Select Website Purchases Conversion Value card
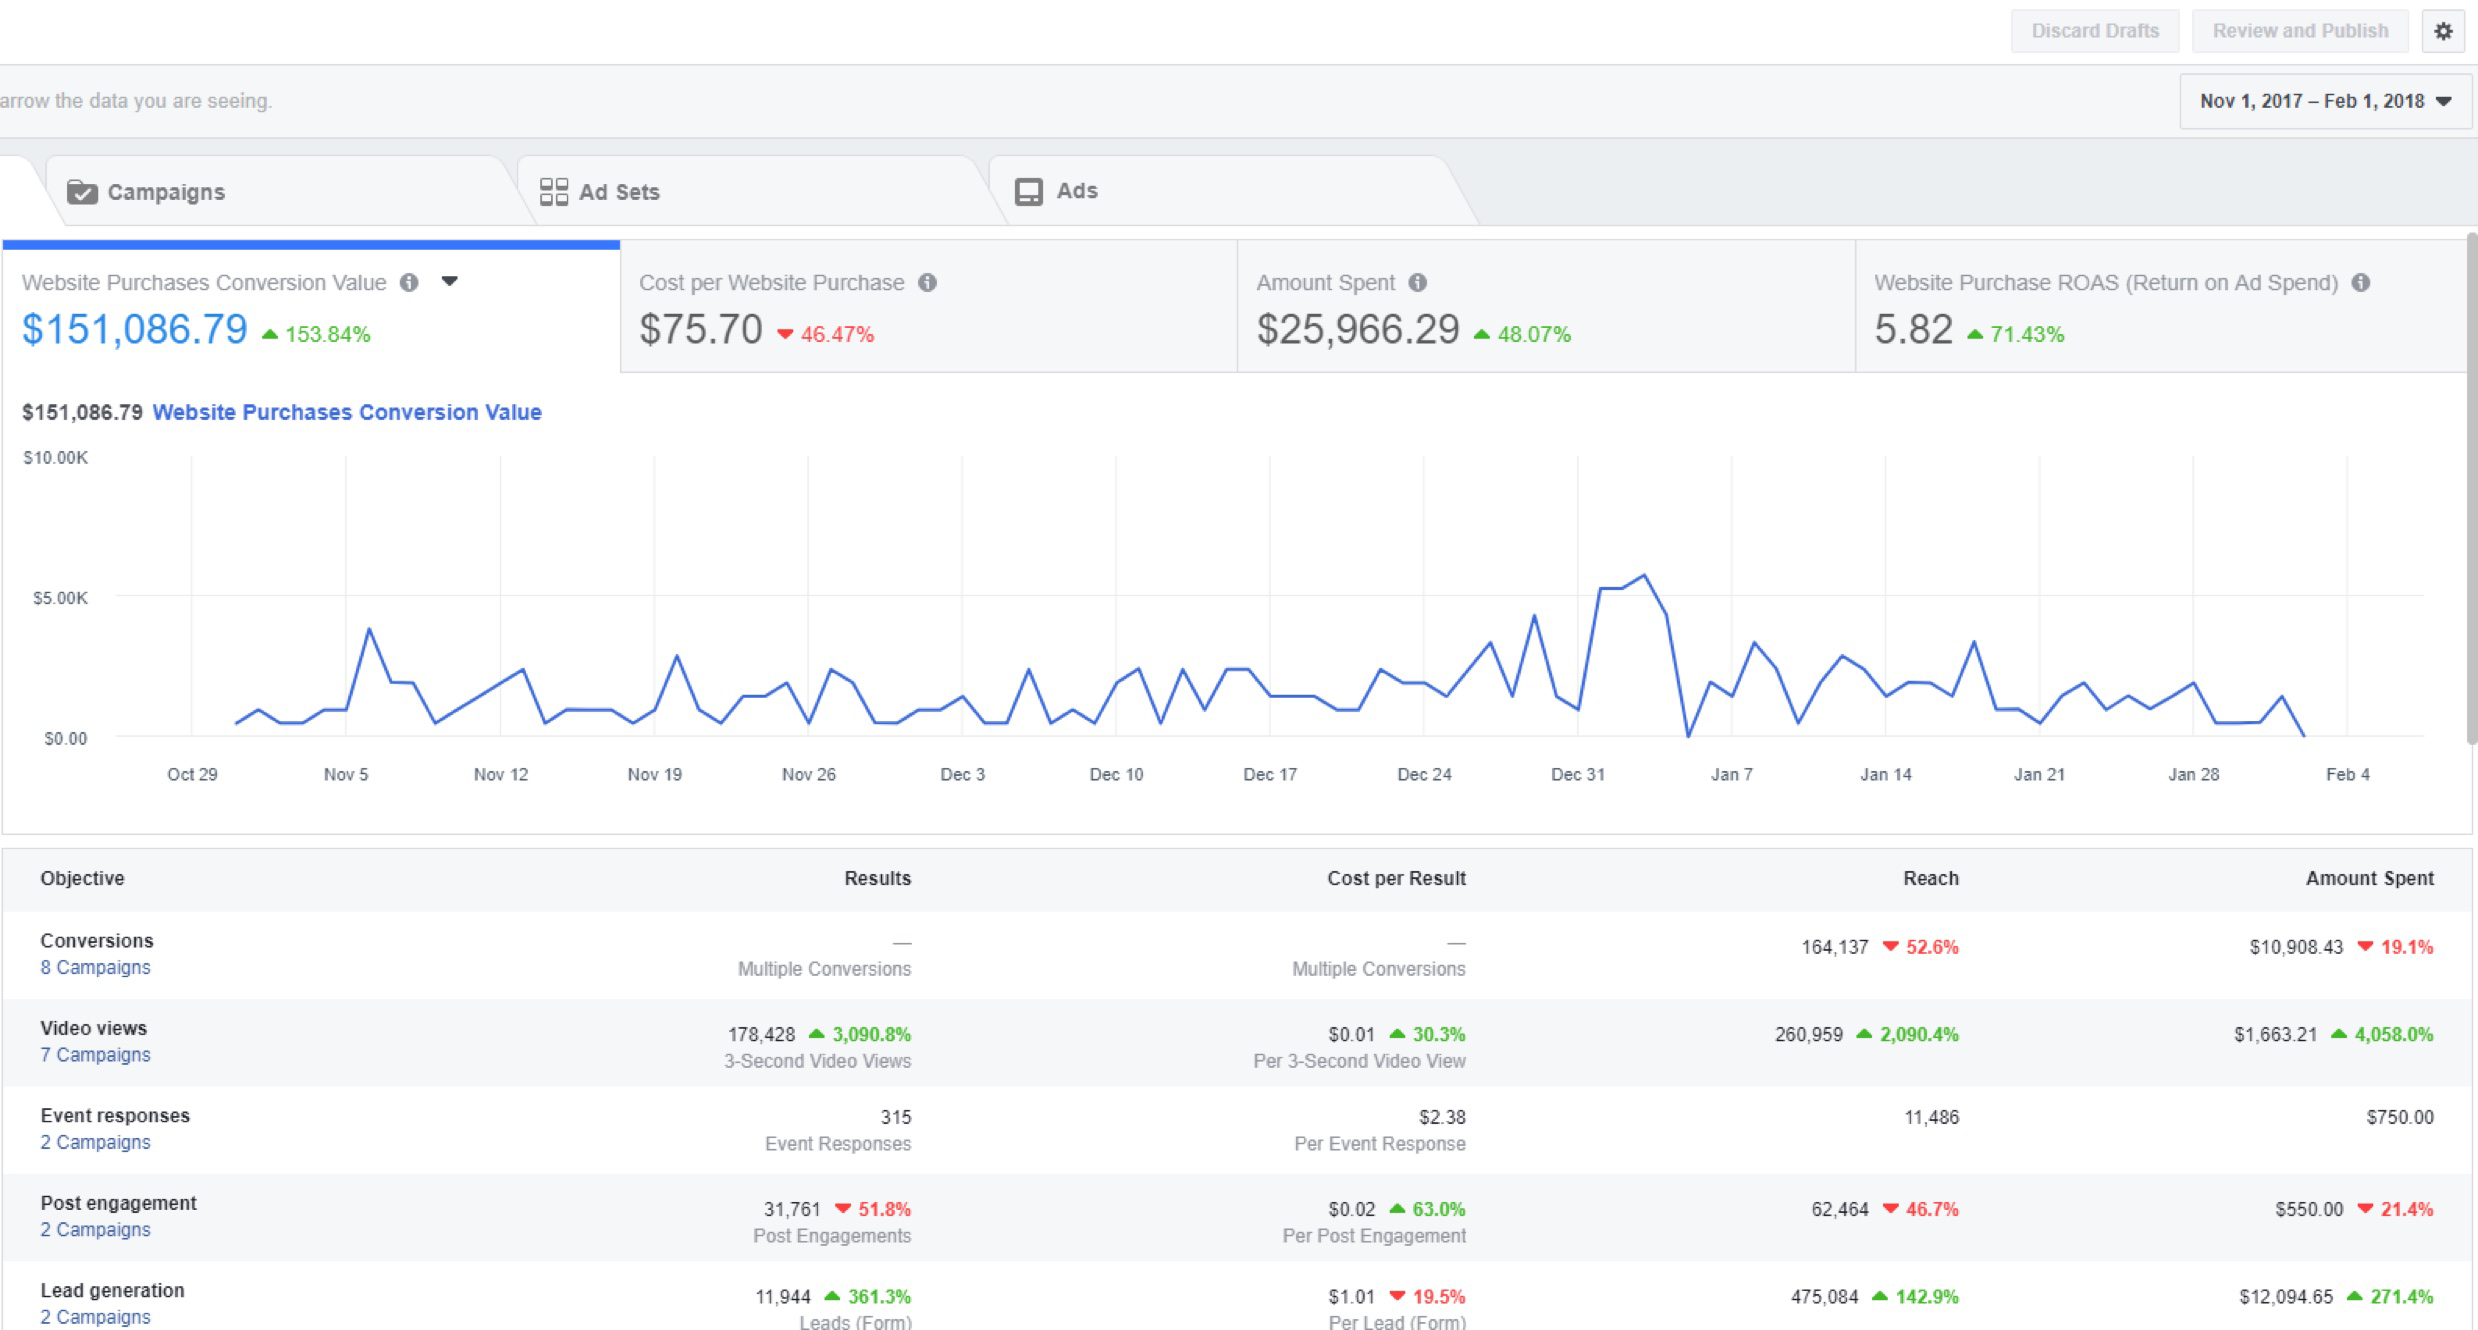 [311, 308]
